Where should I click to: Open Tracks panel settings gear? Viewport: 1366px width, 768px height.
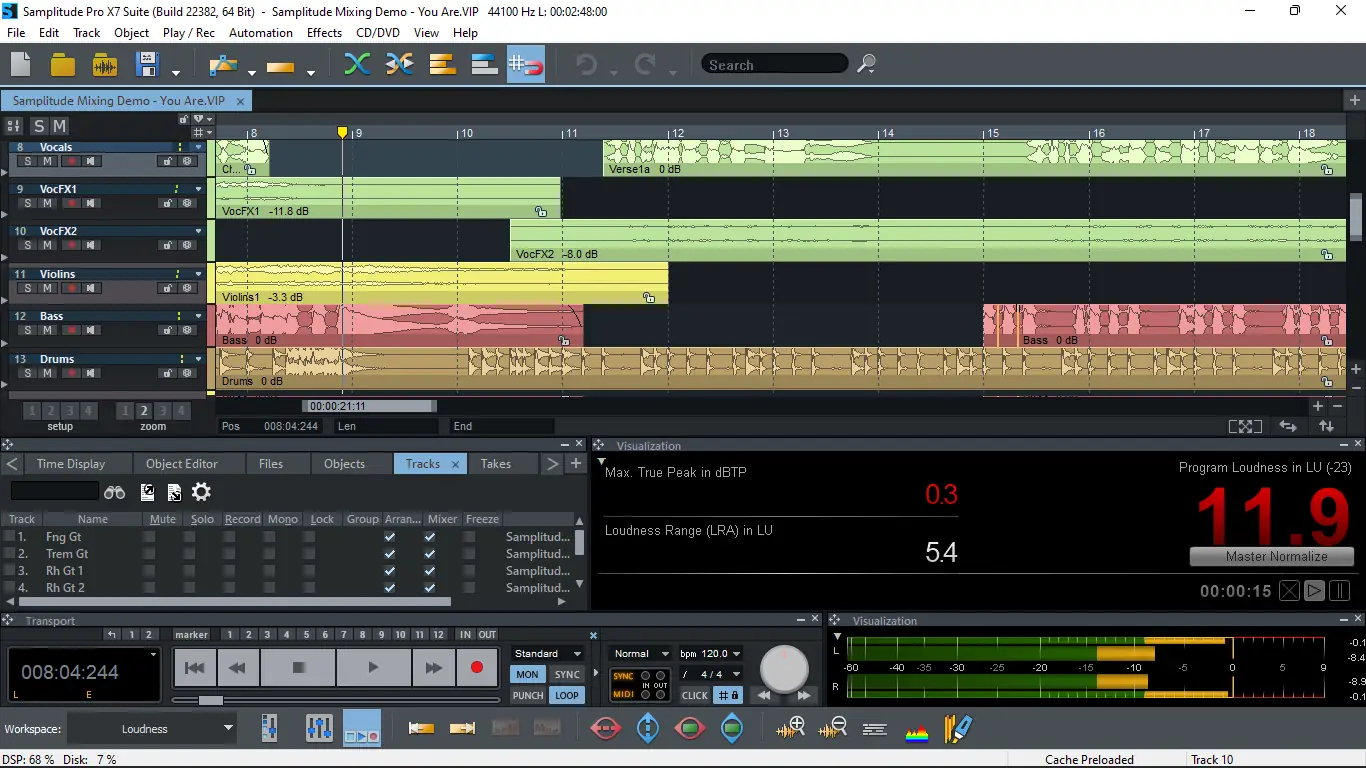click(x=201, y=492)
